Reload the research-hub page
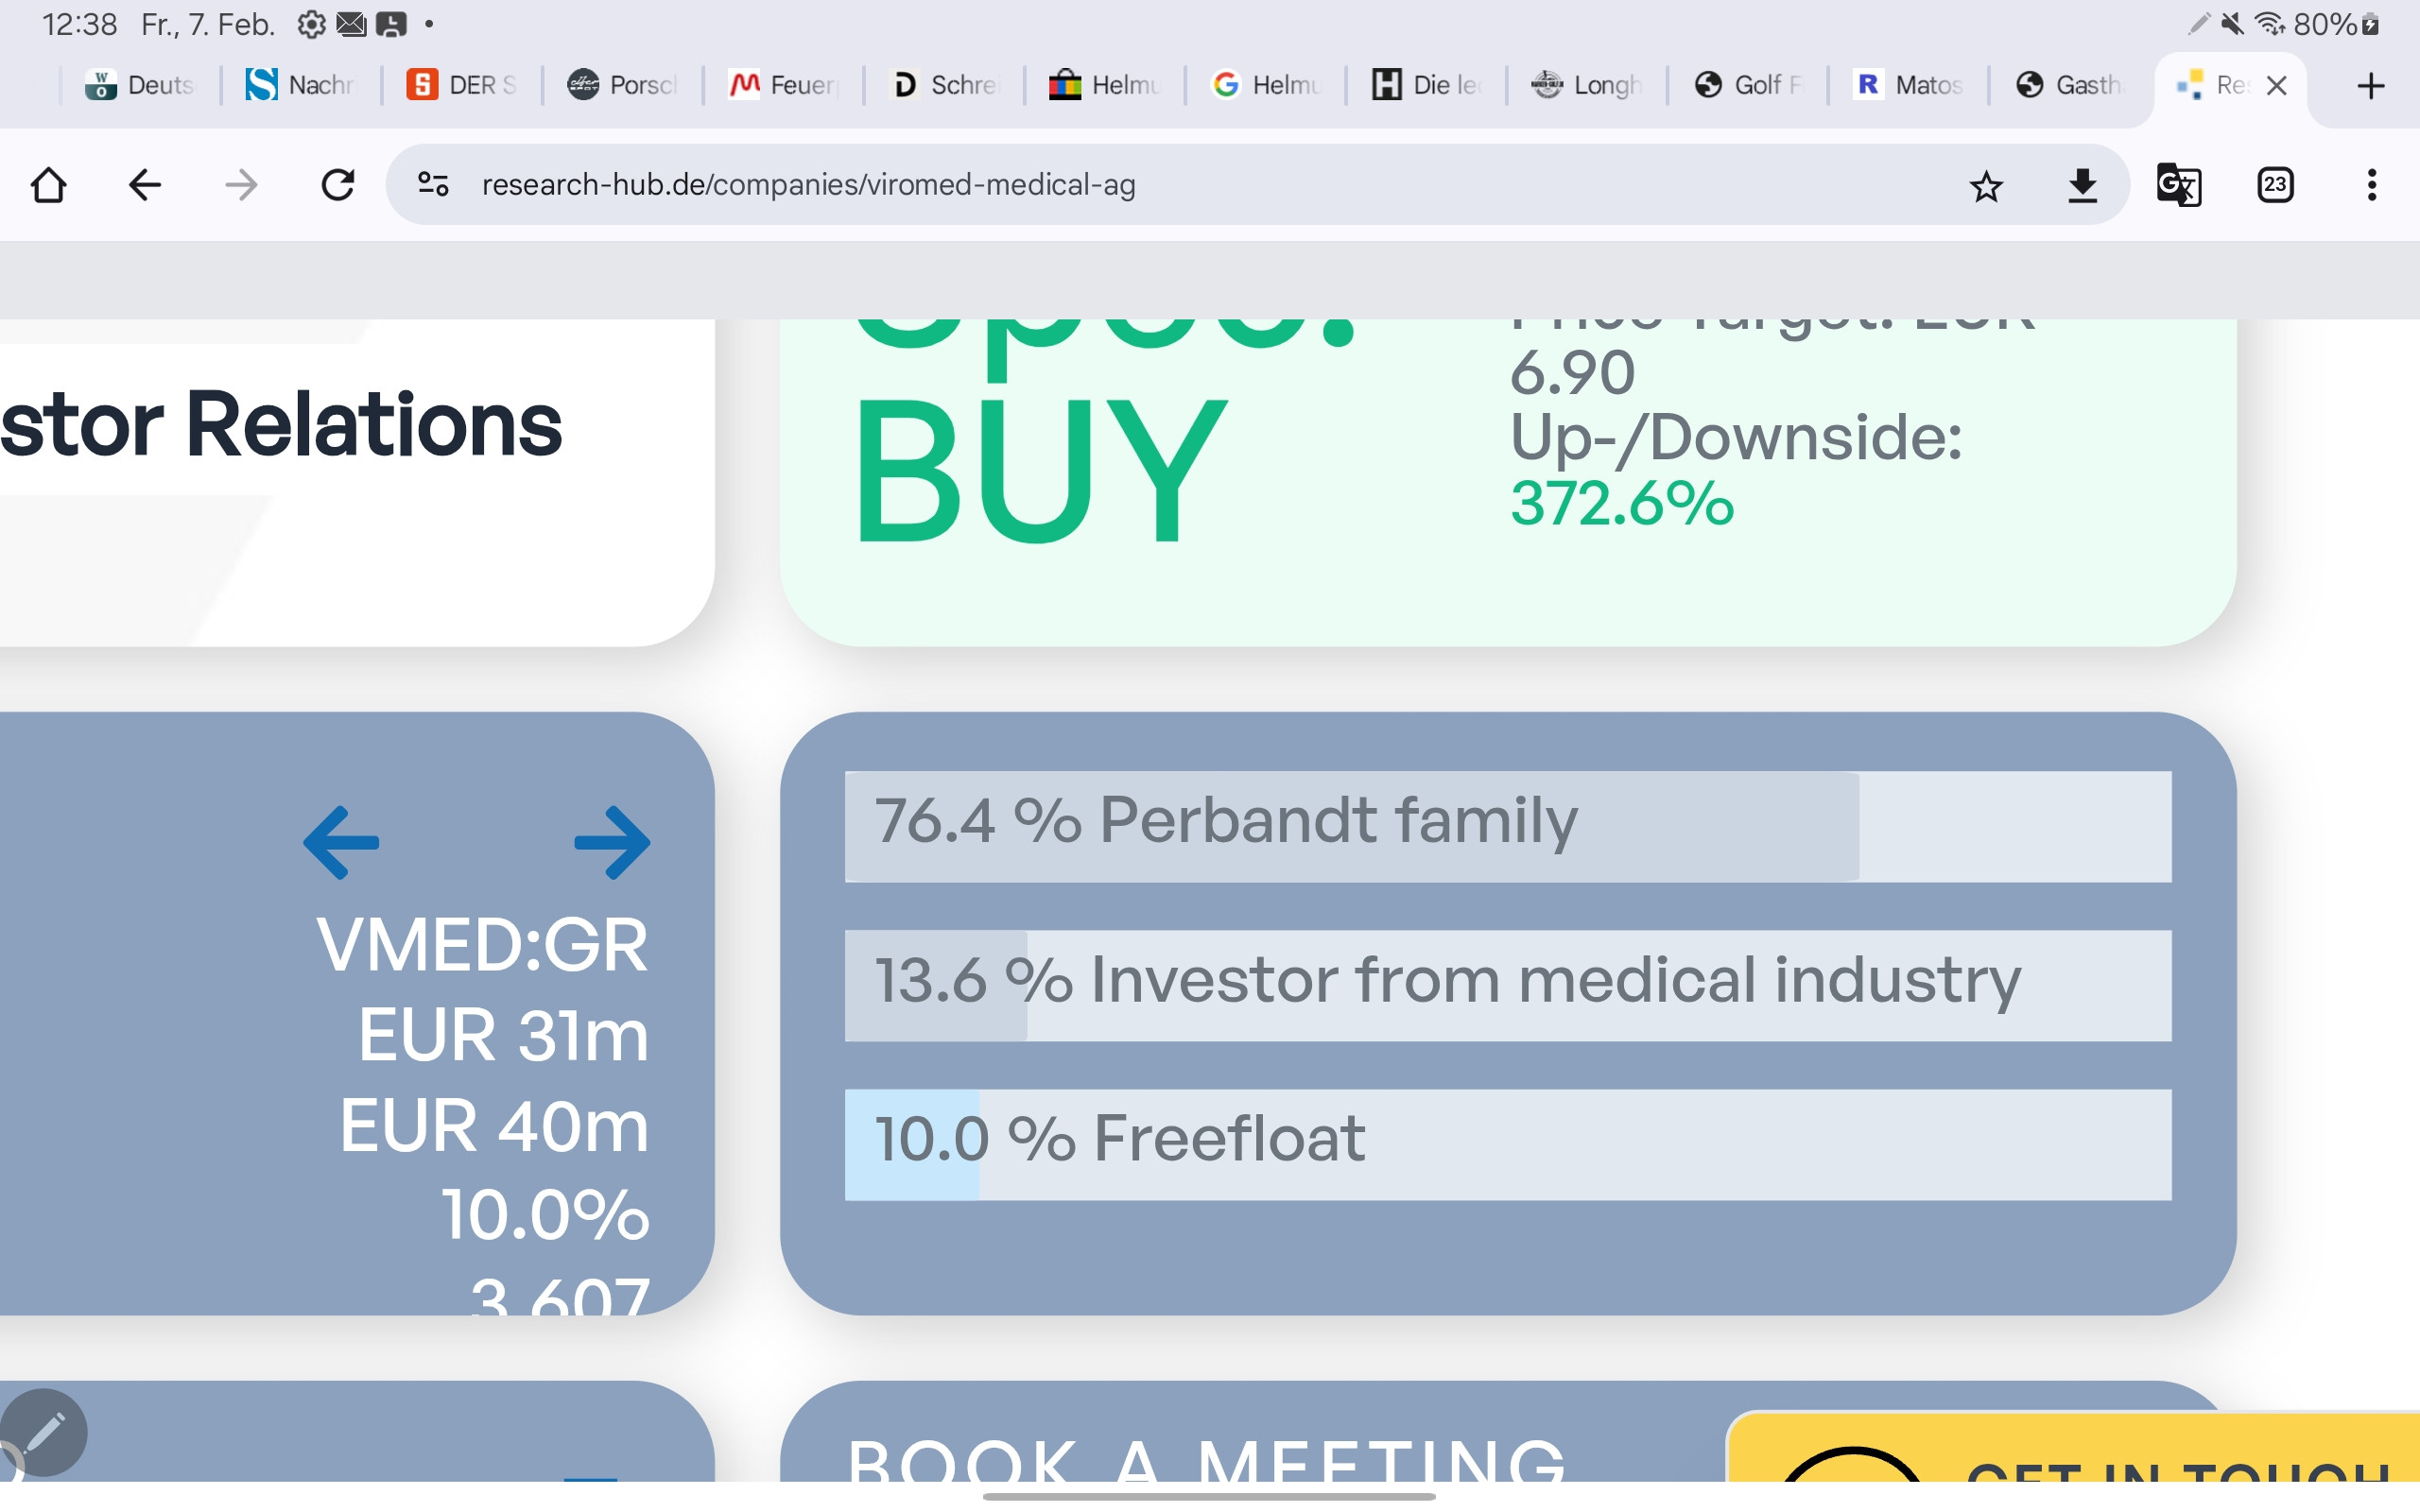 (x=338, y=185)
